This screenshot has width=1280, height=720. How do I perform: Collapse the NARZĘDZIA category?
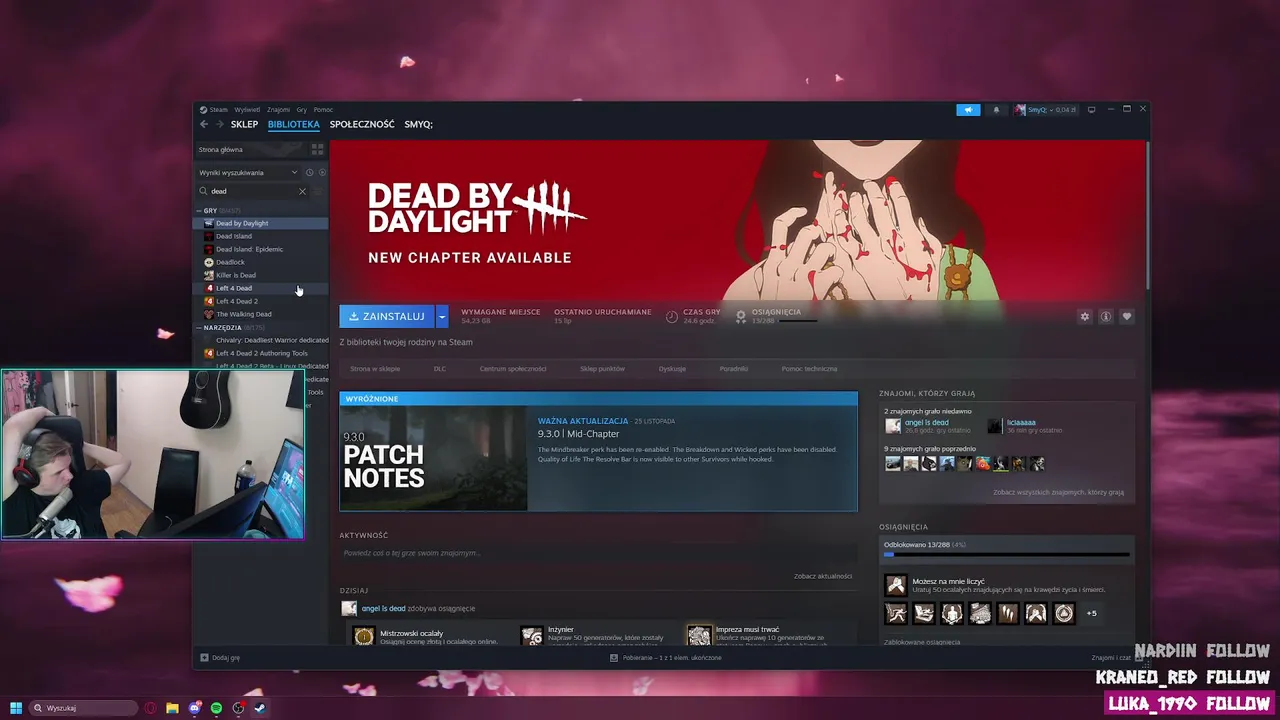(x=199, y=328)
